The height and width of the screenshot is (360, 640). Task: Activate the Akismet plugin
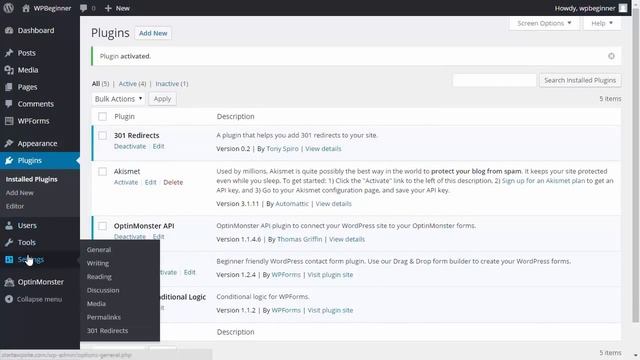126,182
